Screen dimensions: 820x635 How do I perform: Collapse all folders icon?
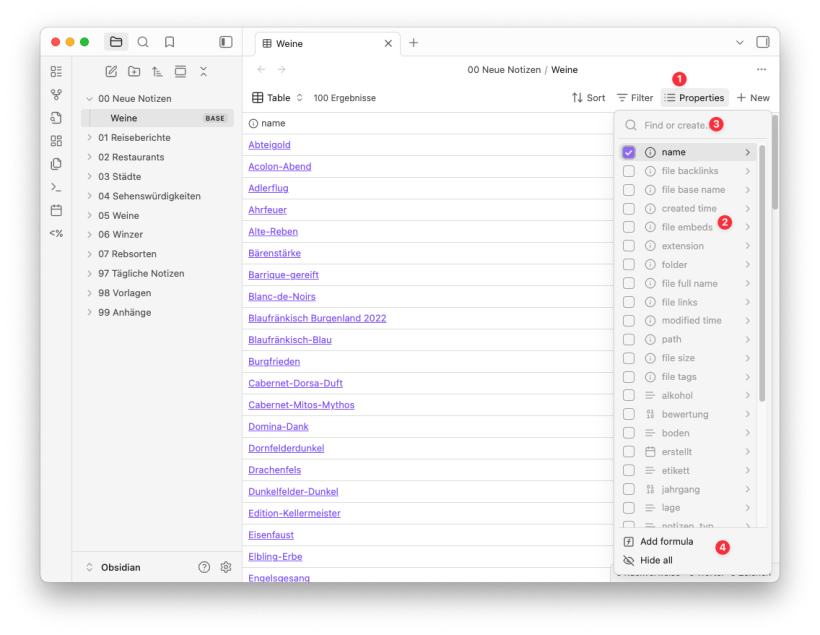pyautogui.click(x=203, y=72)
